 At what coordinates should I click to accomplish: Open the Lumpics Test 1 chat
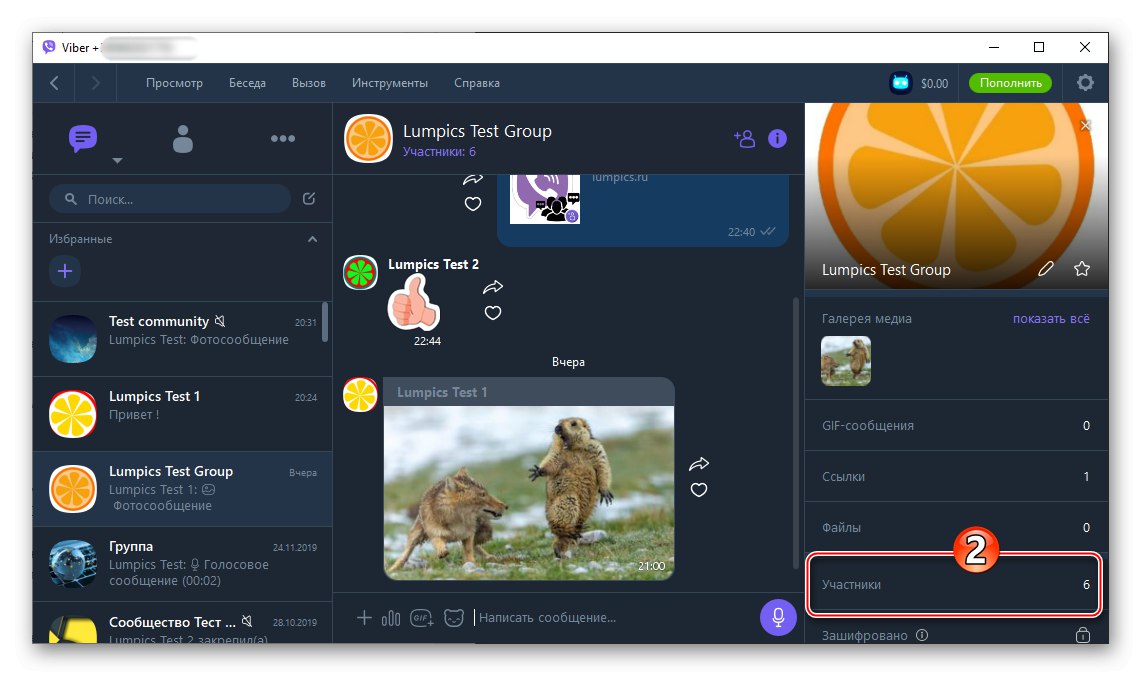(183, 414)
